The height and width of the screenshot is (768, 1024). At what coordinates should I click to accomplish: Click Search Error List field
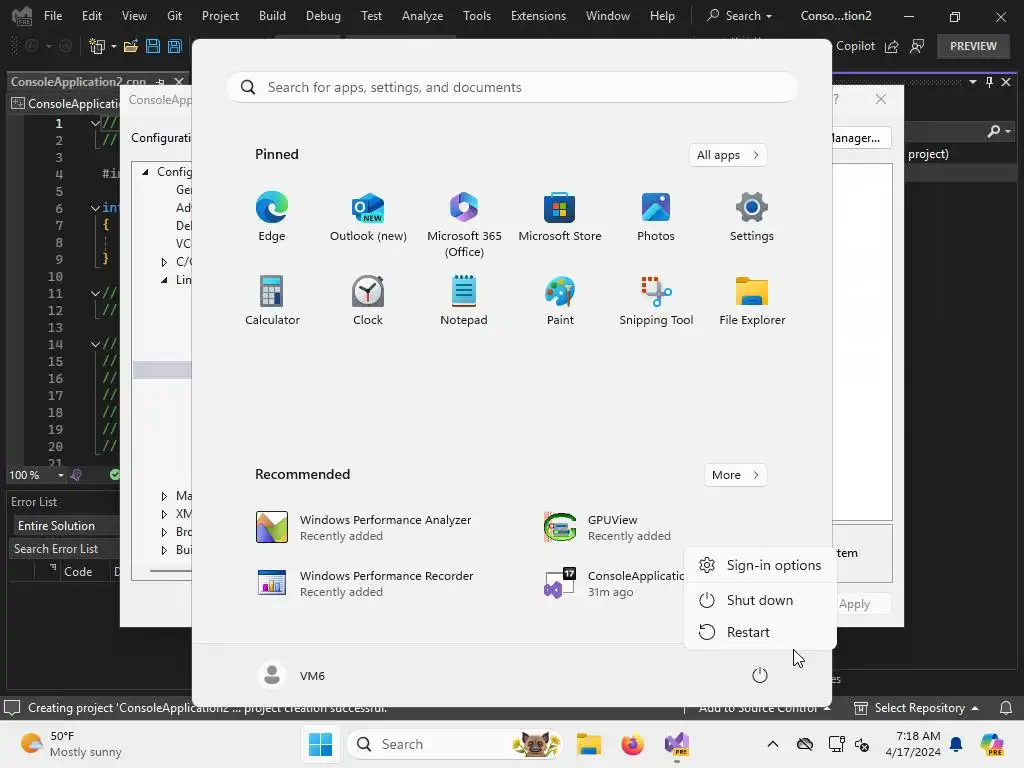[64, 549]
